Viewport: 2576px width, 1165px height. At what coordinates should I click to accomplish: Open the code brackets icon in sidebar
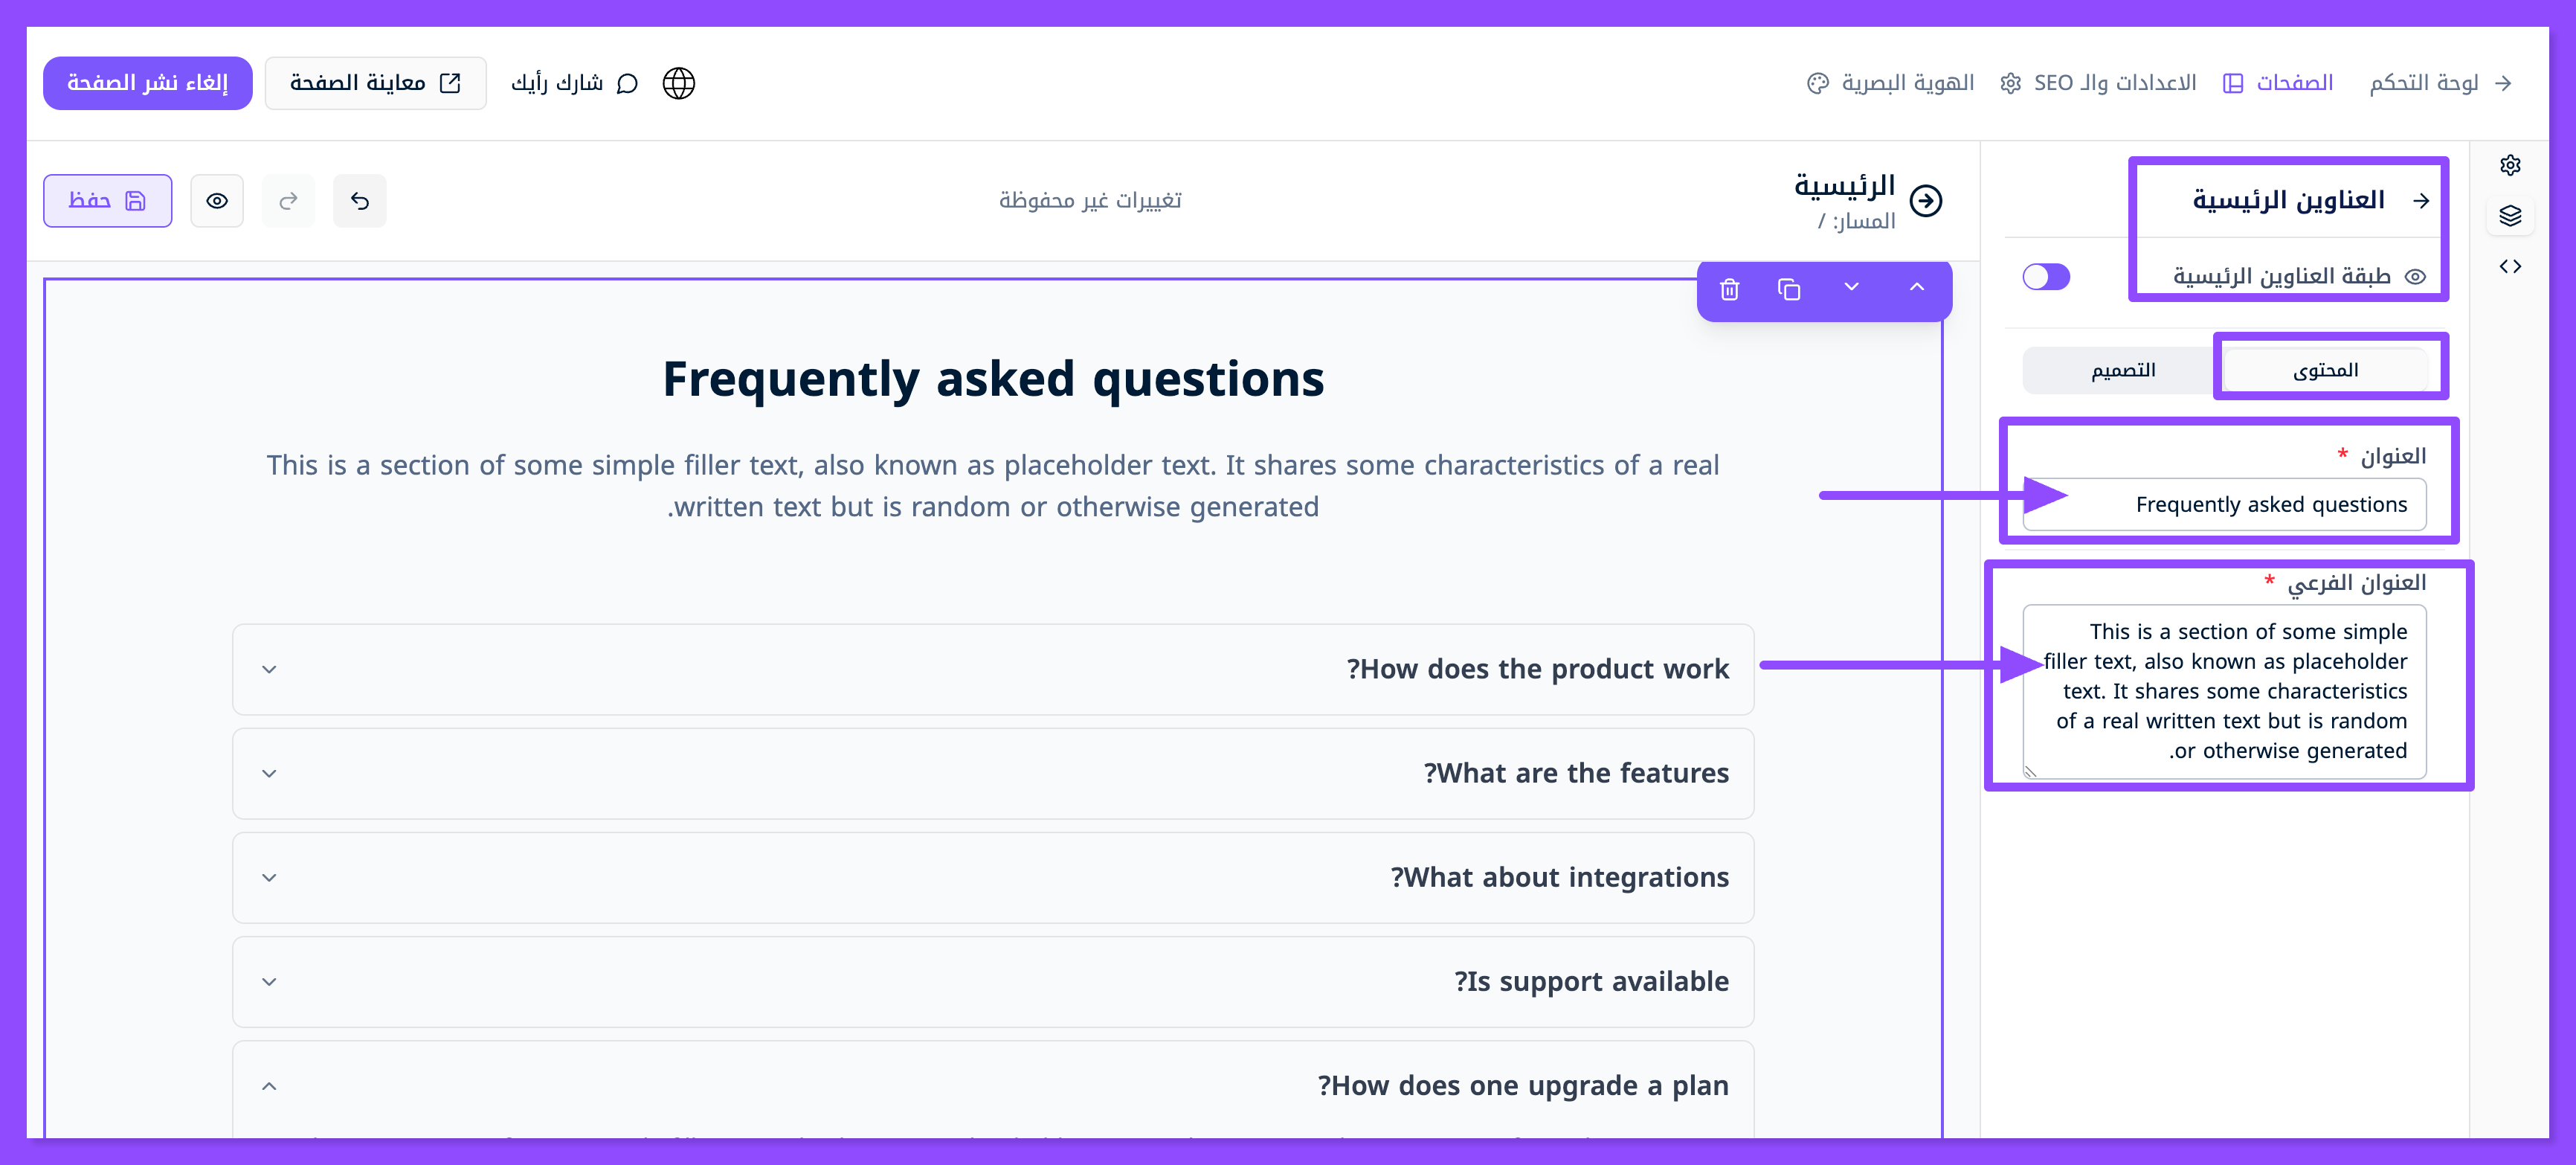(2510, 267)
